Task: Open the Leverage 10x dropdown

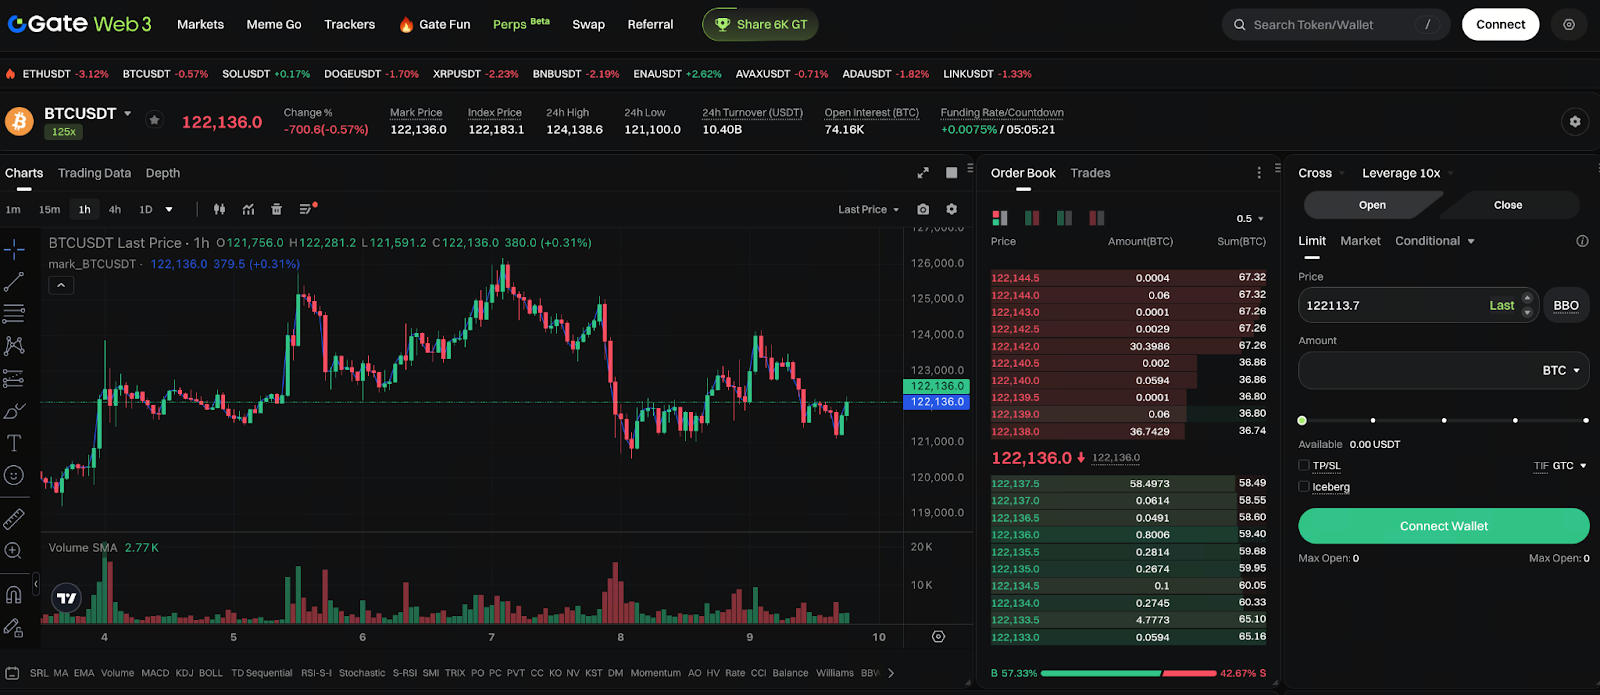Action: (1407, 173)
